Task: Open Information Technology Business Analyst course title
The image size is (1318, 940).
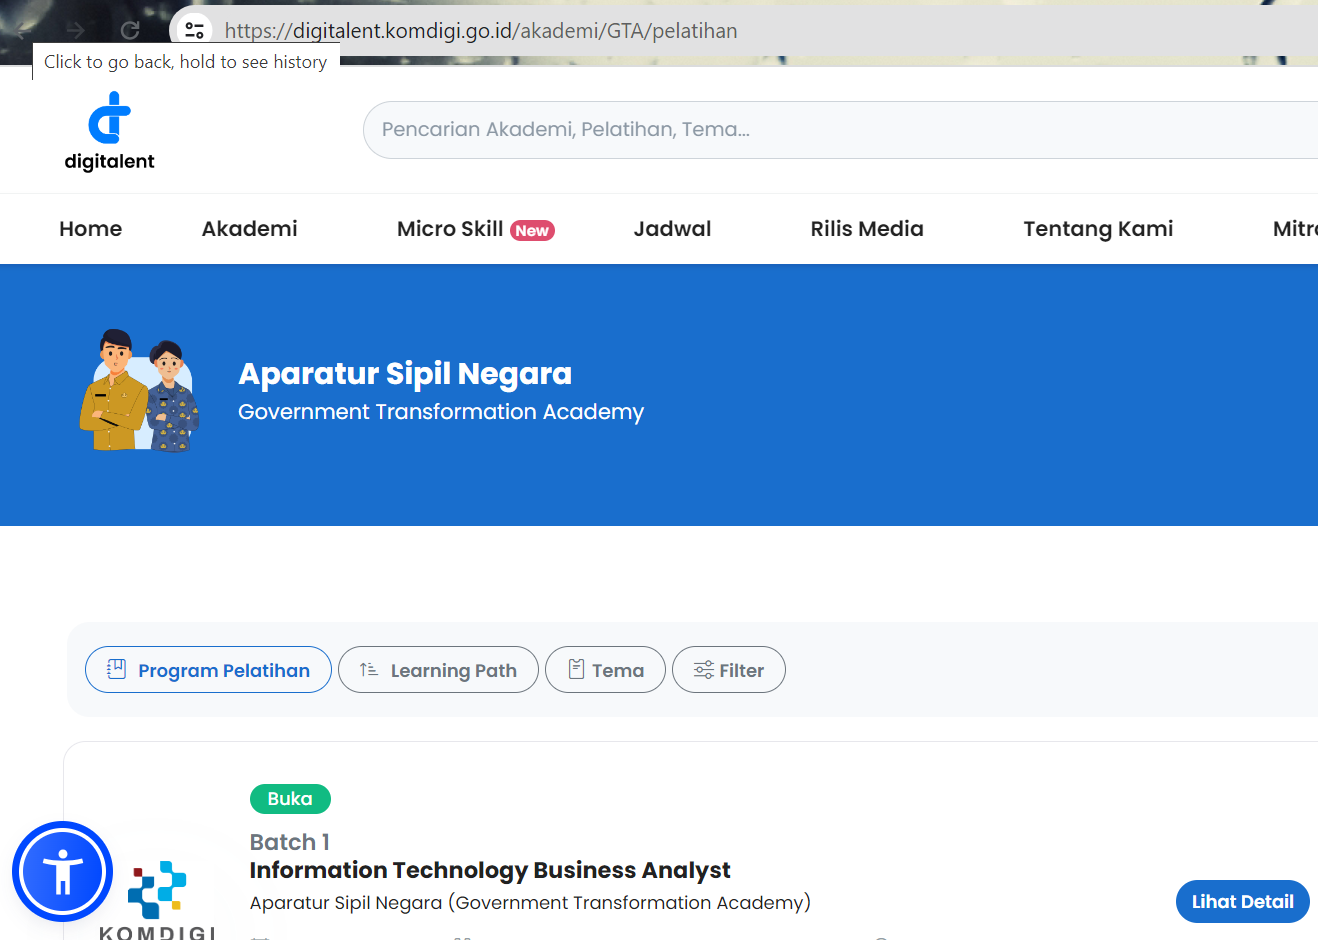Action: 489,870
